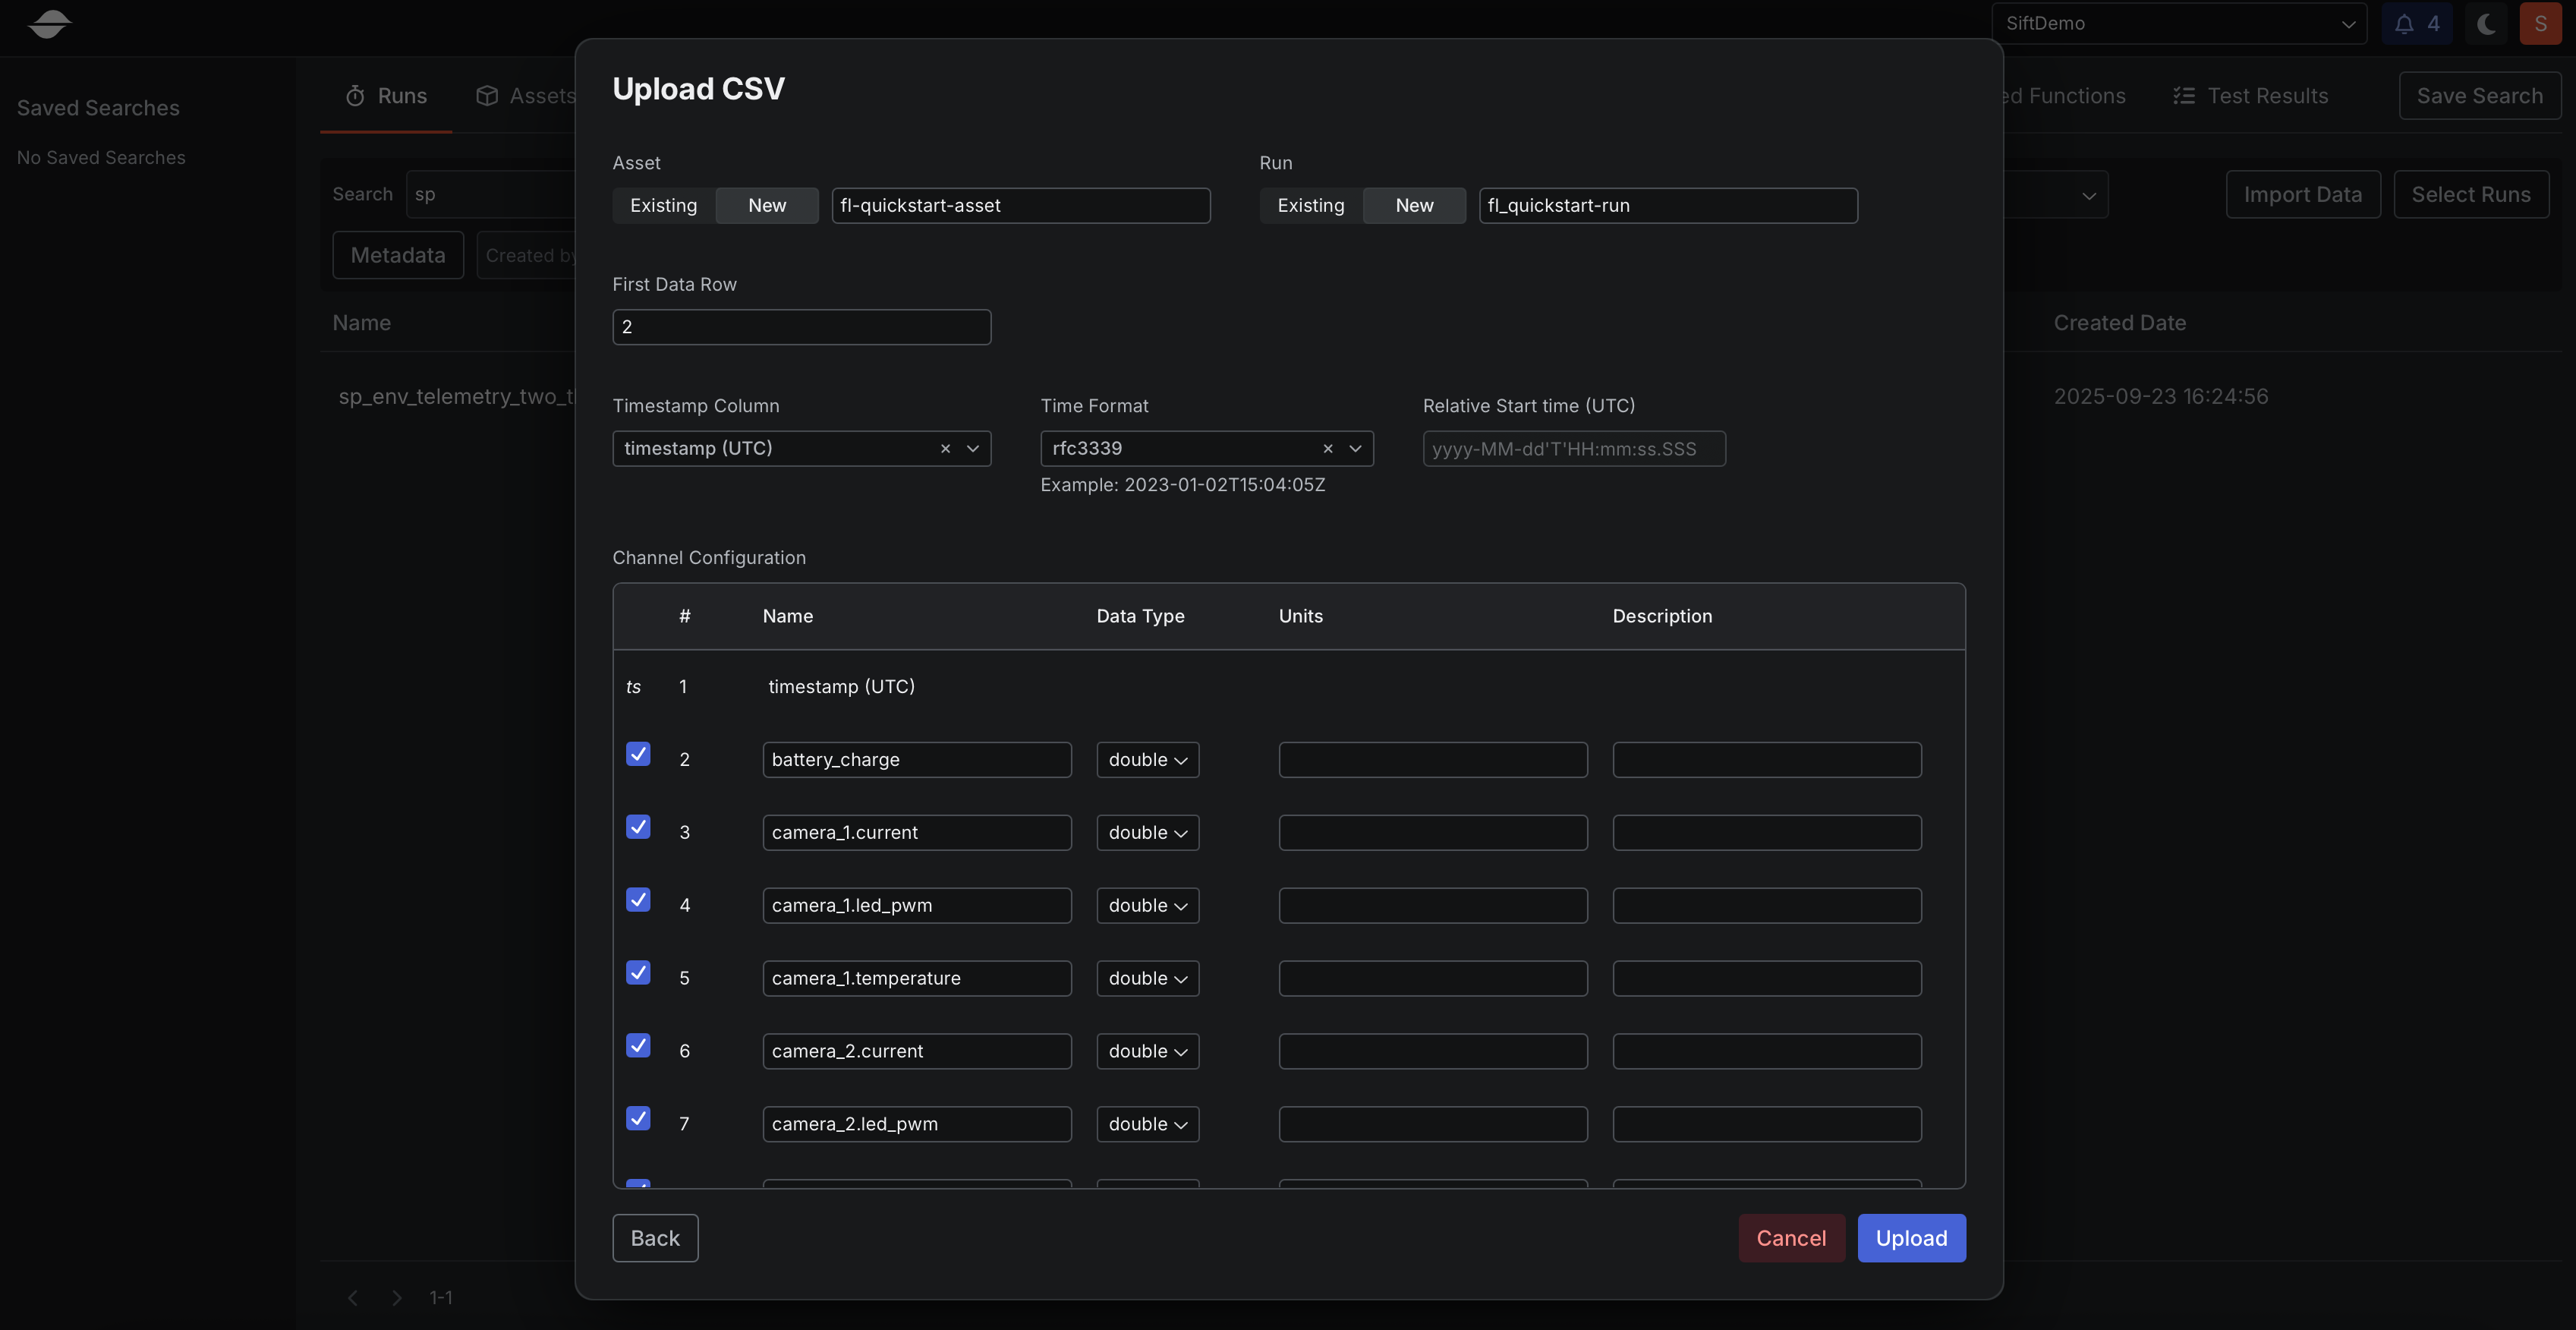The image size is (2576, 1330).
Task: Clear the rfc3339 Time Format selection
Action: (x=1327, y=449)
